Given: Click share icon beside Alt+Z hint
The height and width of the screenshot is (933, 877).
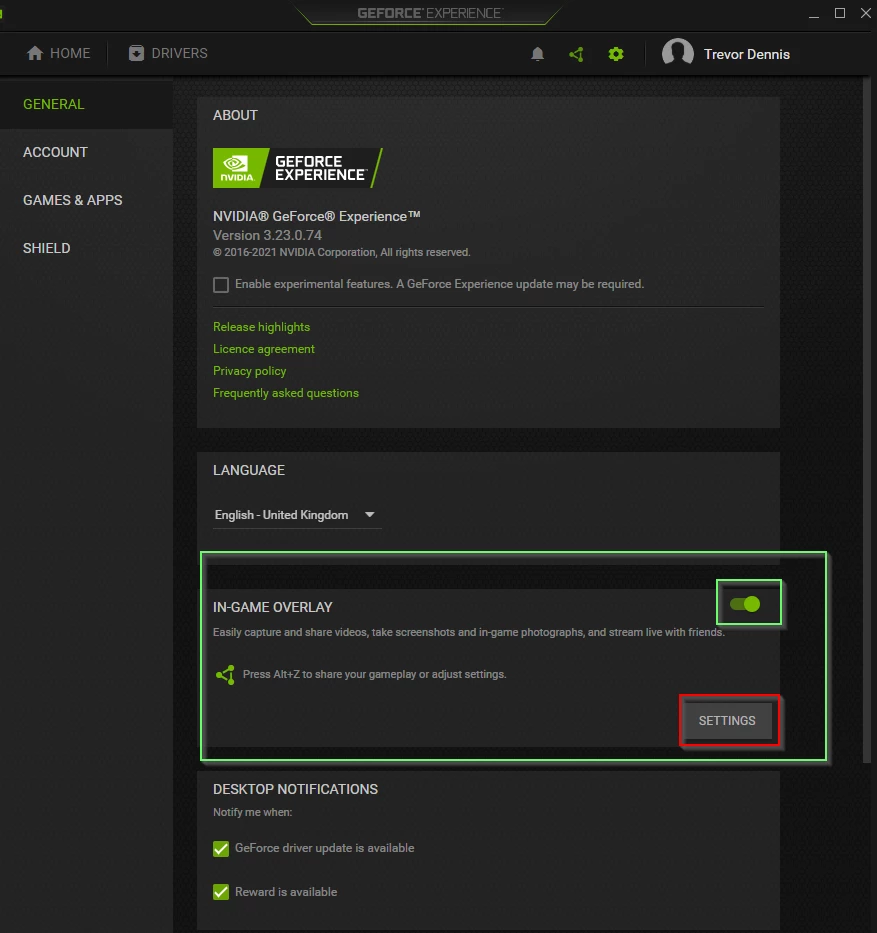Looking at the screenshot, I should pos(225,675).
